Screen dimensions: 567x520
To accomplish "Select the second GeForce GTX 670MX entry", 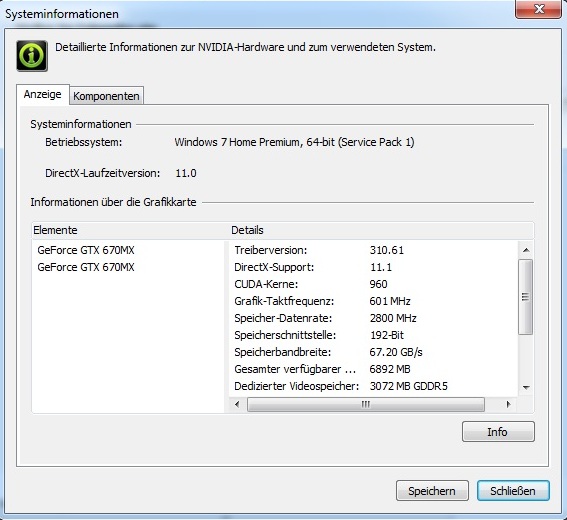I will [86, 267].
